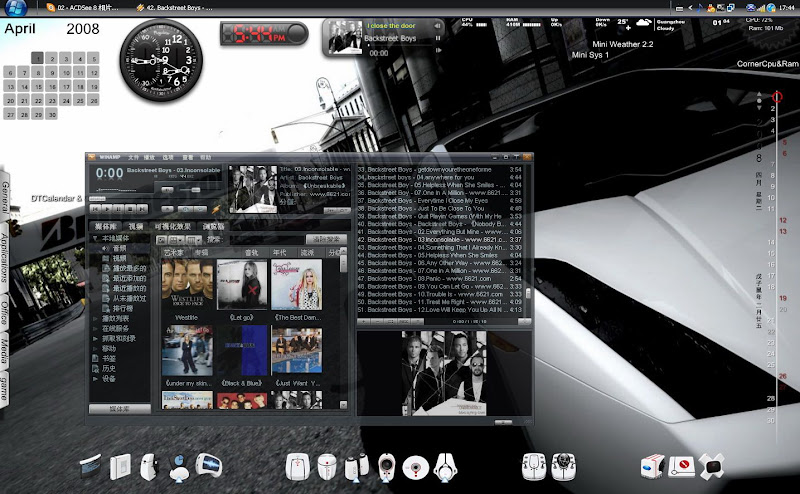The image size is (800, 494).
Task: Select the 《Let go》 album cover
Action: pos(242,284)
